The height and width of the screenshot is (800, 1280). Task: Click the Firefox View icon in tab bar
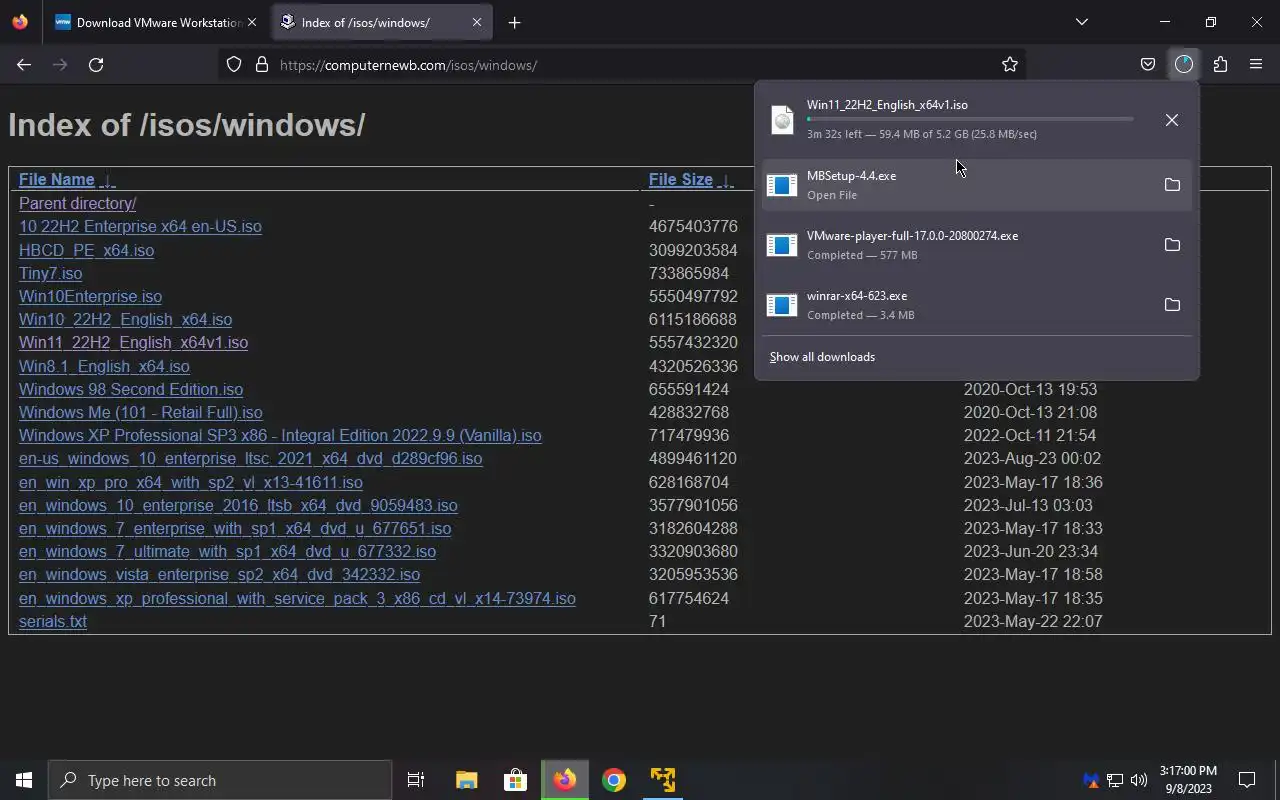pos(20,22)
